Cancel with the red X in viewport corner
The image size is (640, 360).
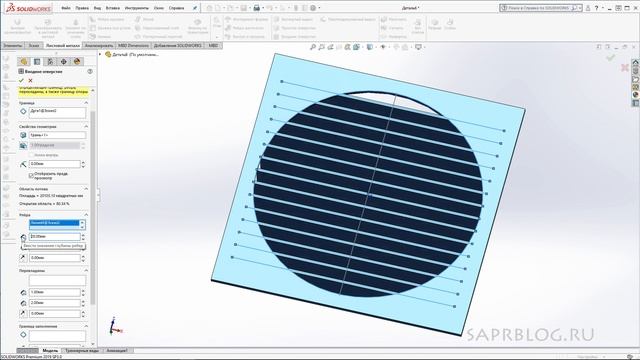tap(625, 67)
